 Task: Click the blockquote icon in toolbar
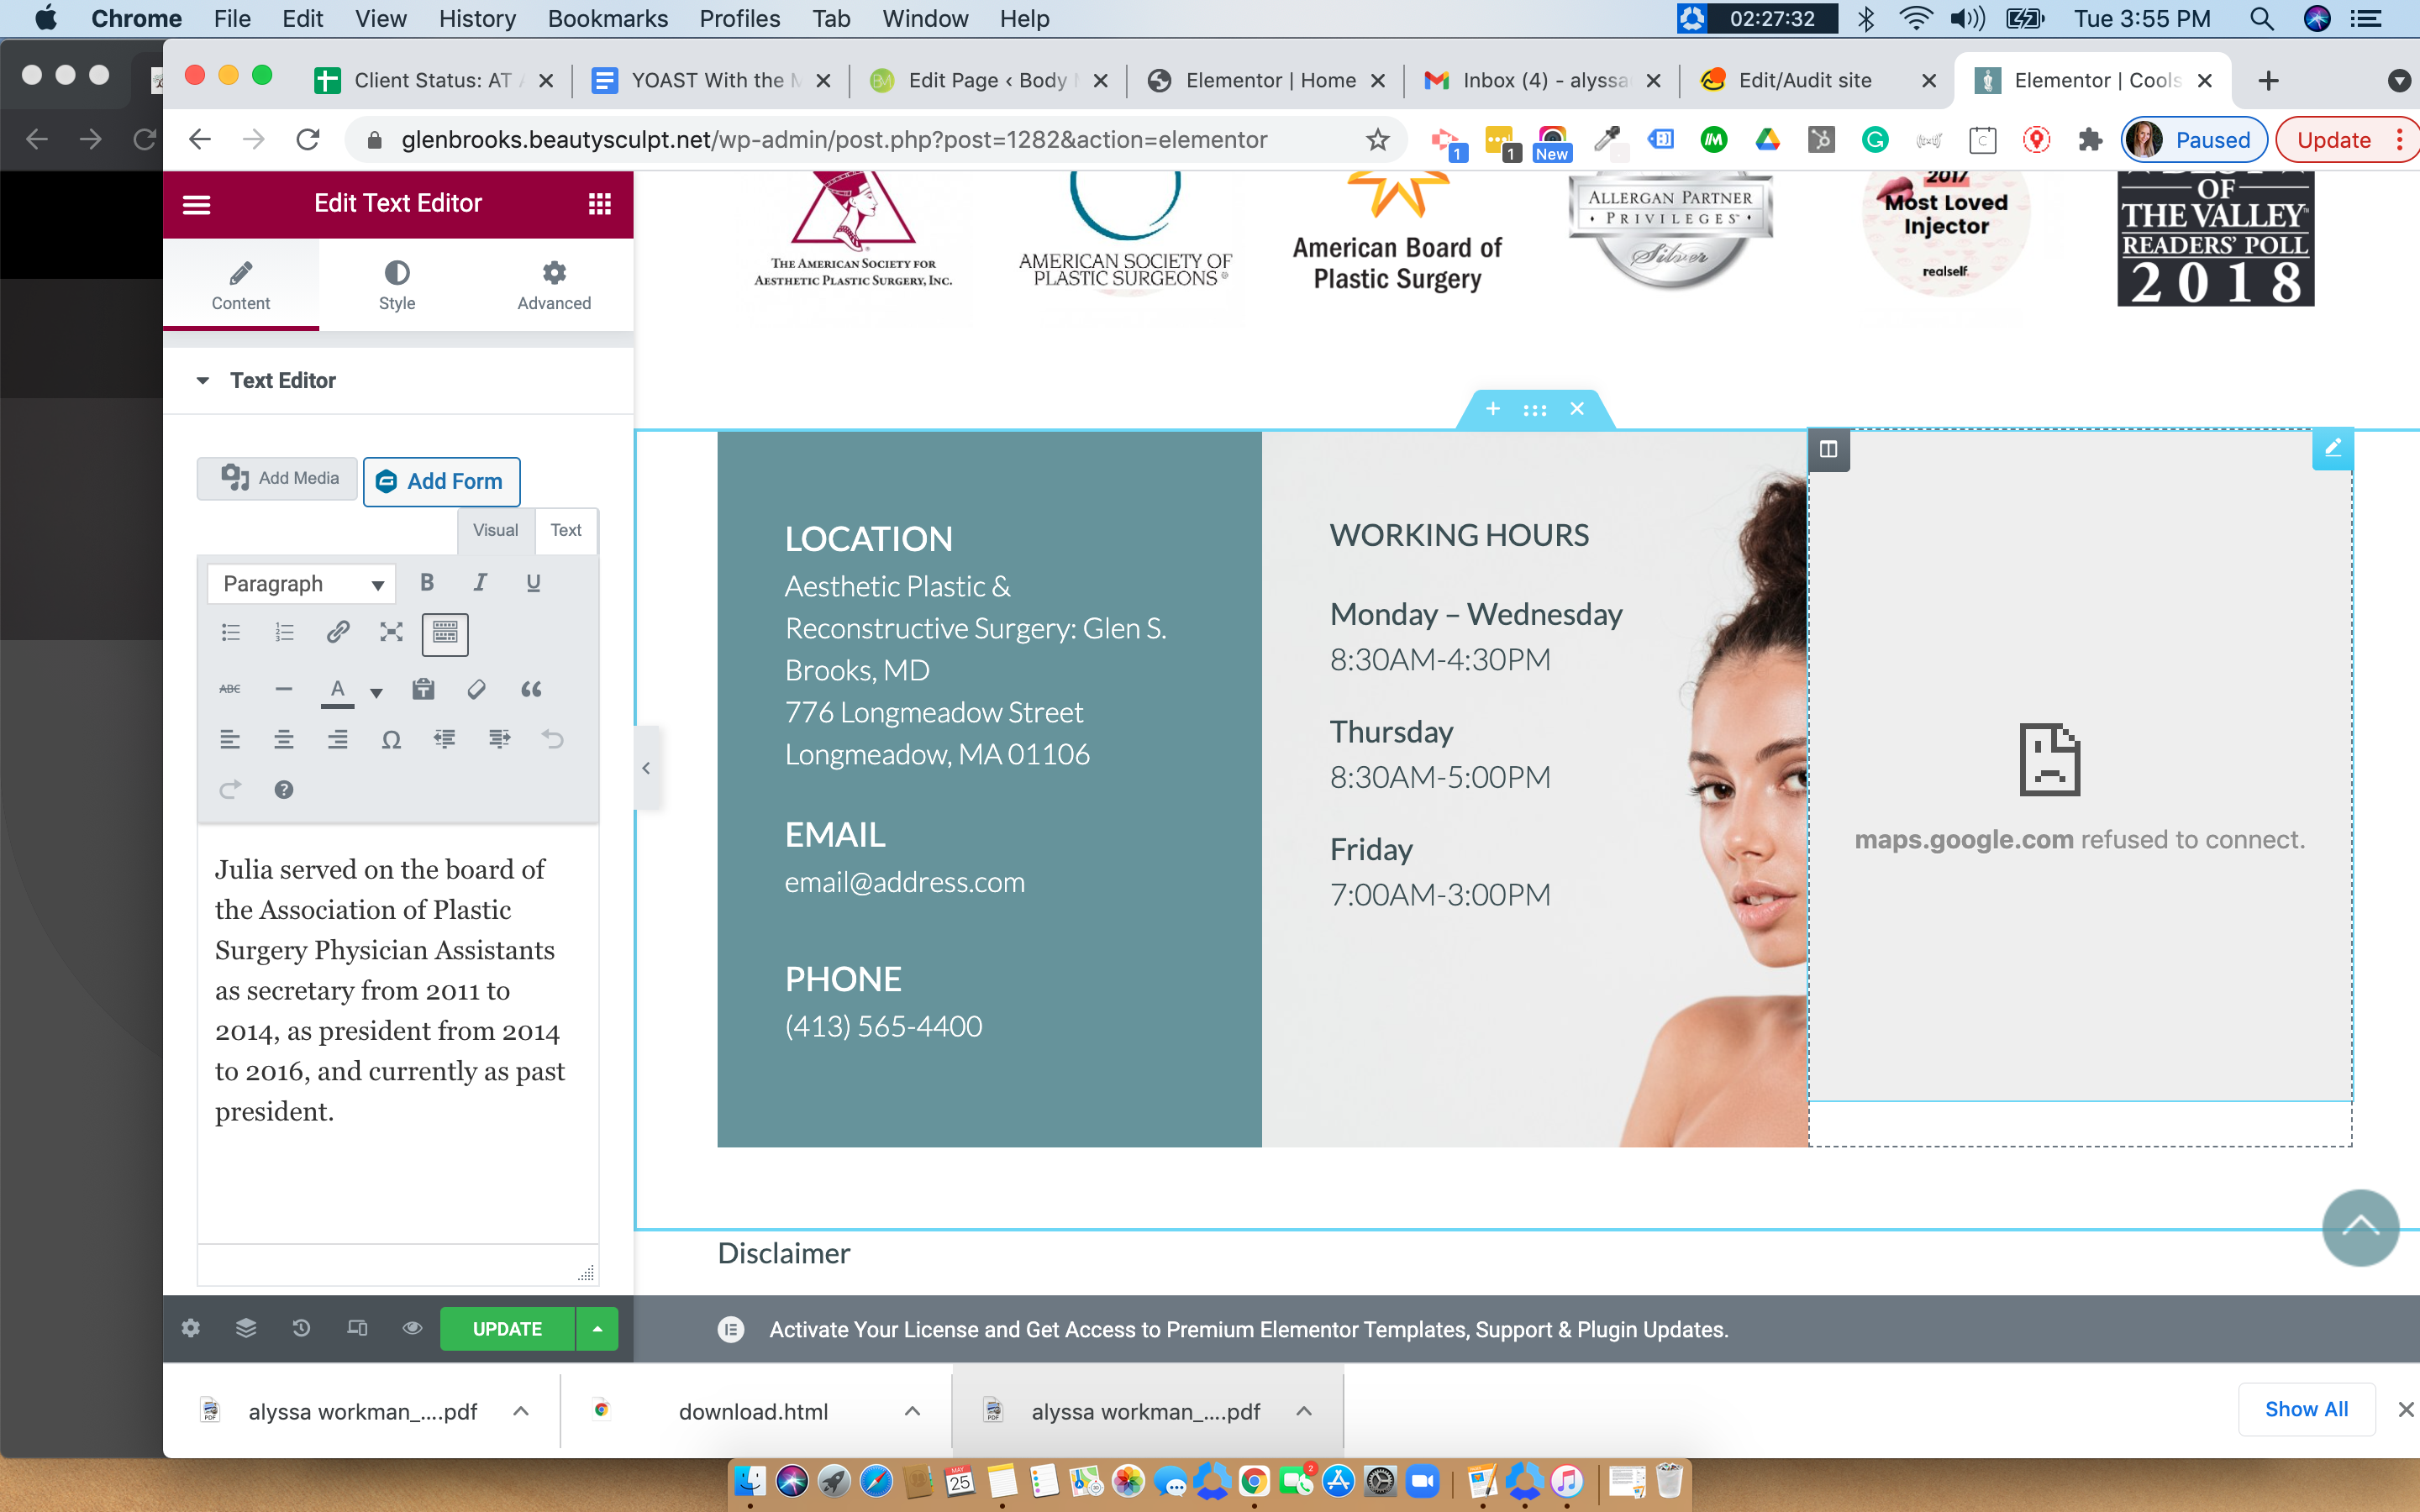pos(531,689)
